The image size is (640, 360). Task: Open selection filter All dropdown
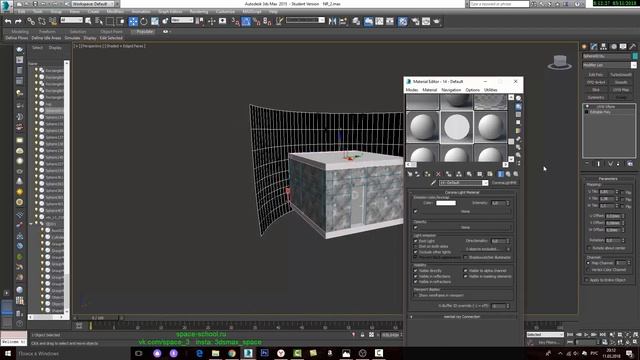(71, 20)
